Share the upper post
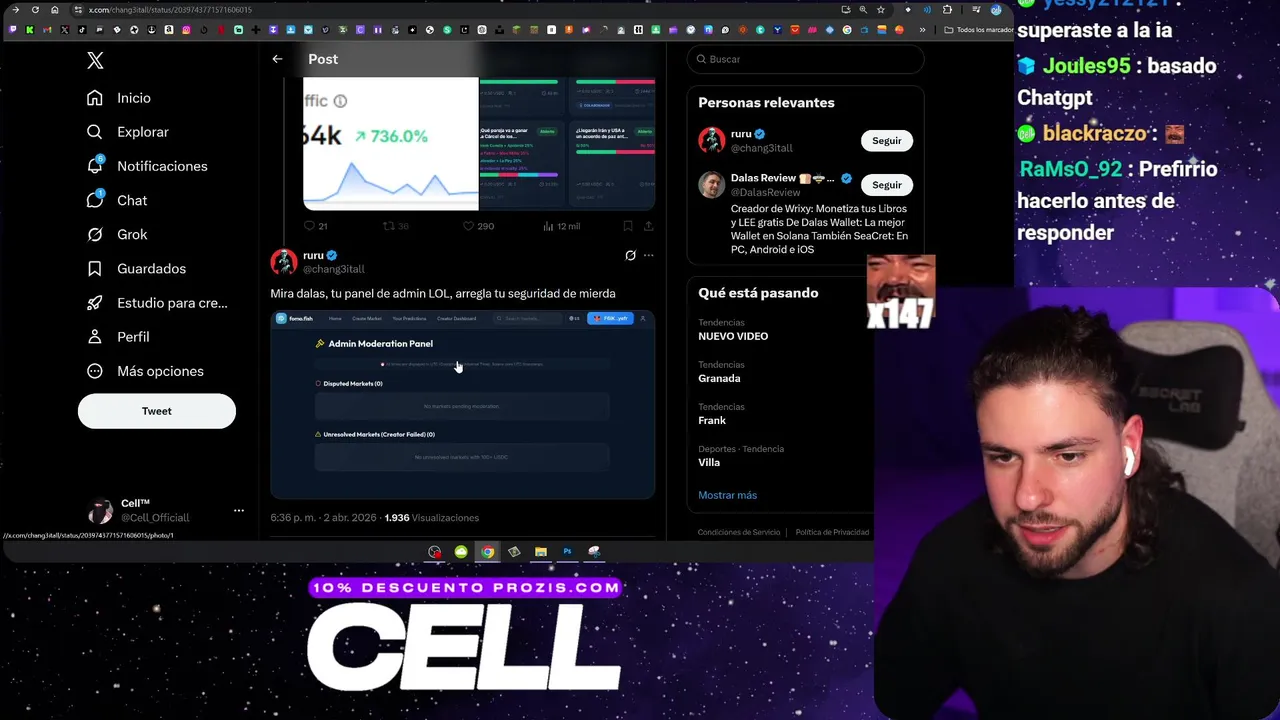Screen dimensions: 1280x720 tap(648, 226)
